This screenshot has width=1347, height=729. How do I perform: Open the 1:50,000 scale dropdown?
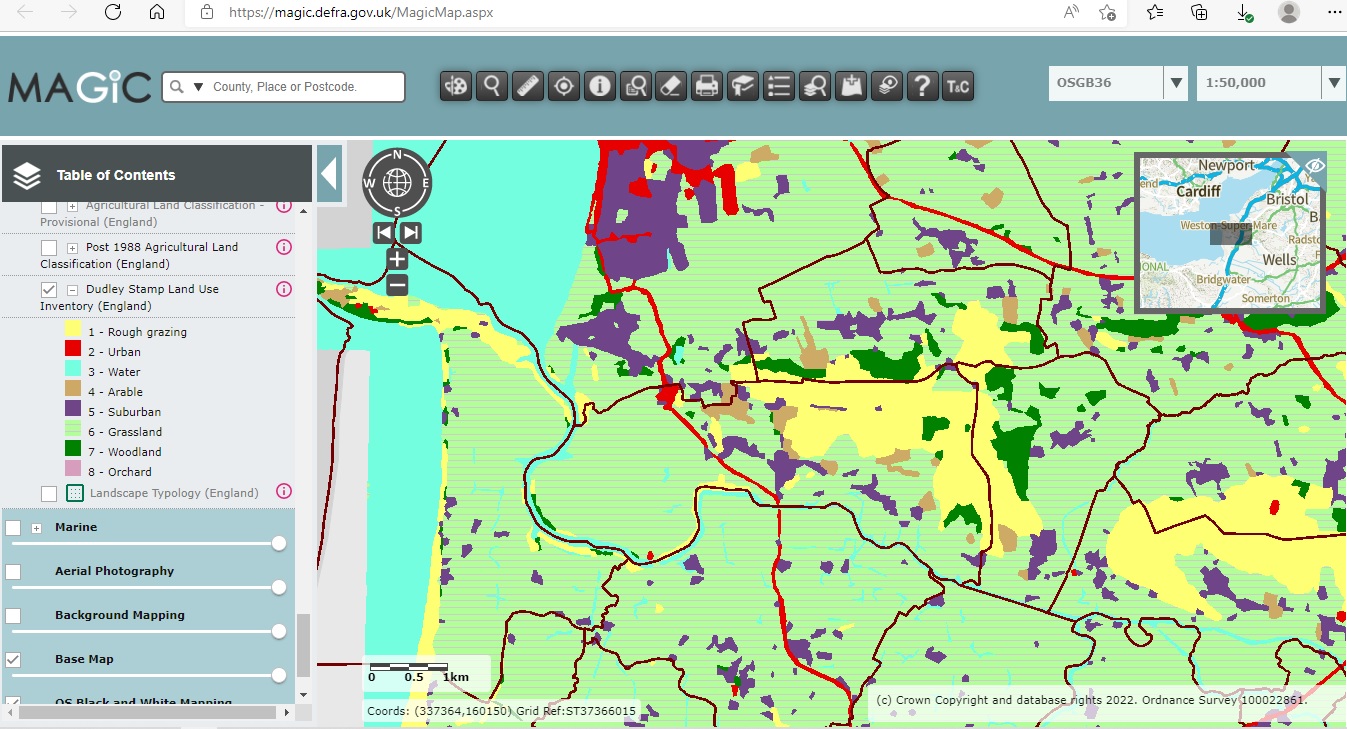click(1333, 83)
